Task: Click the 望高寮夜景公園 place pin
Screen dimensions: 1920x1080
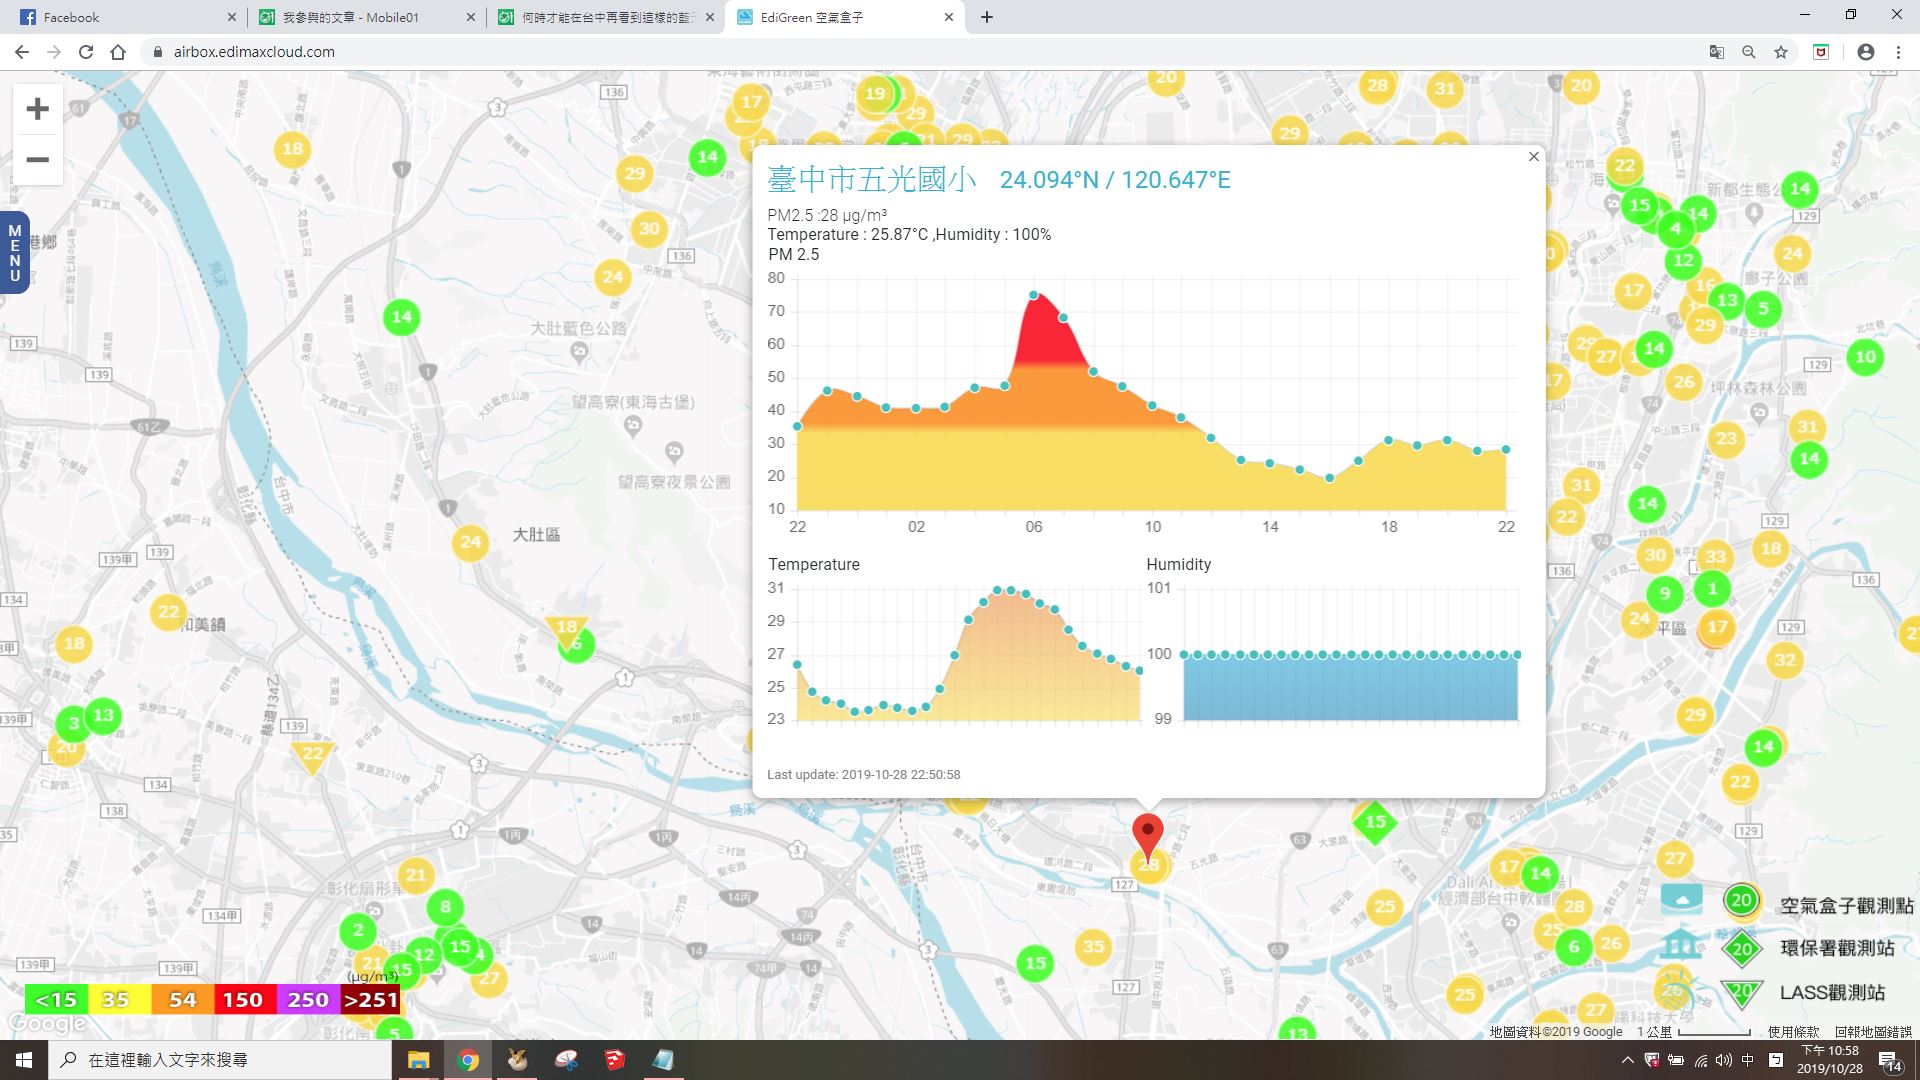Action: [x=674, y=453]
